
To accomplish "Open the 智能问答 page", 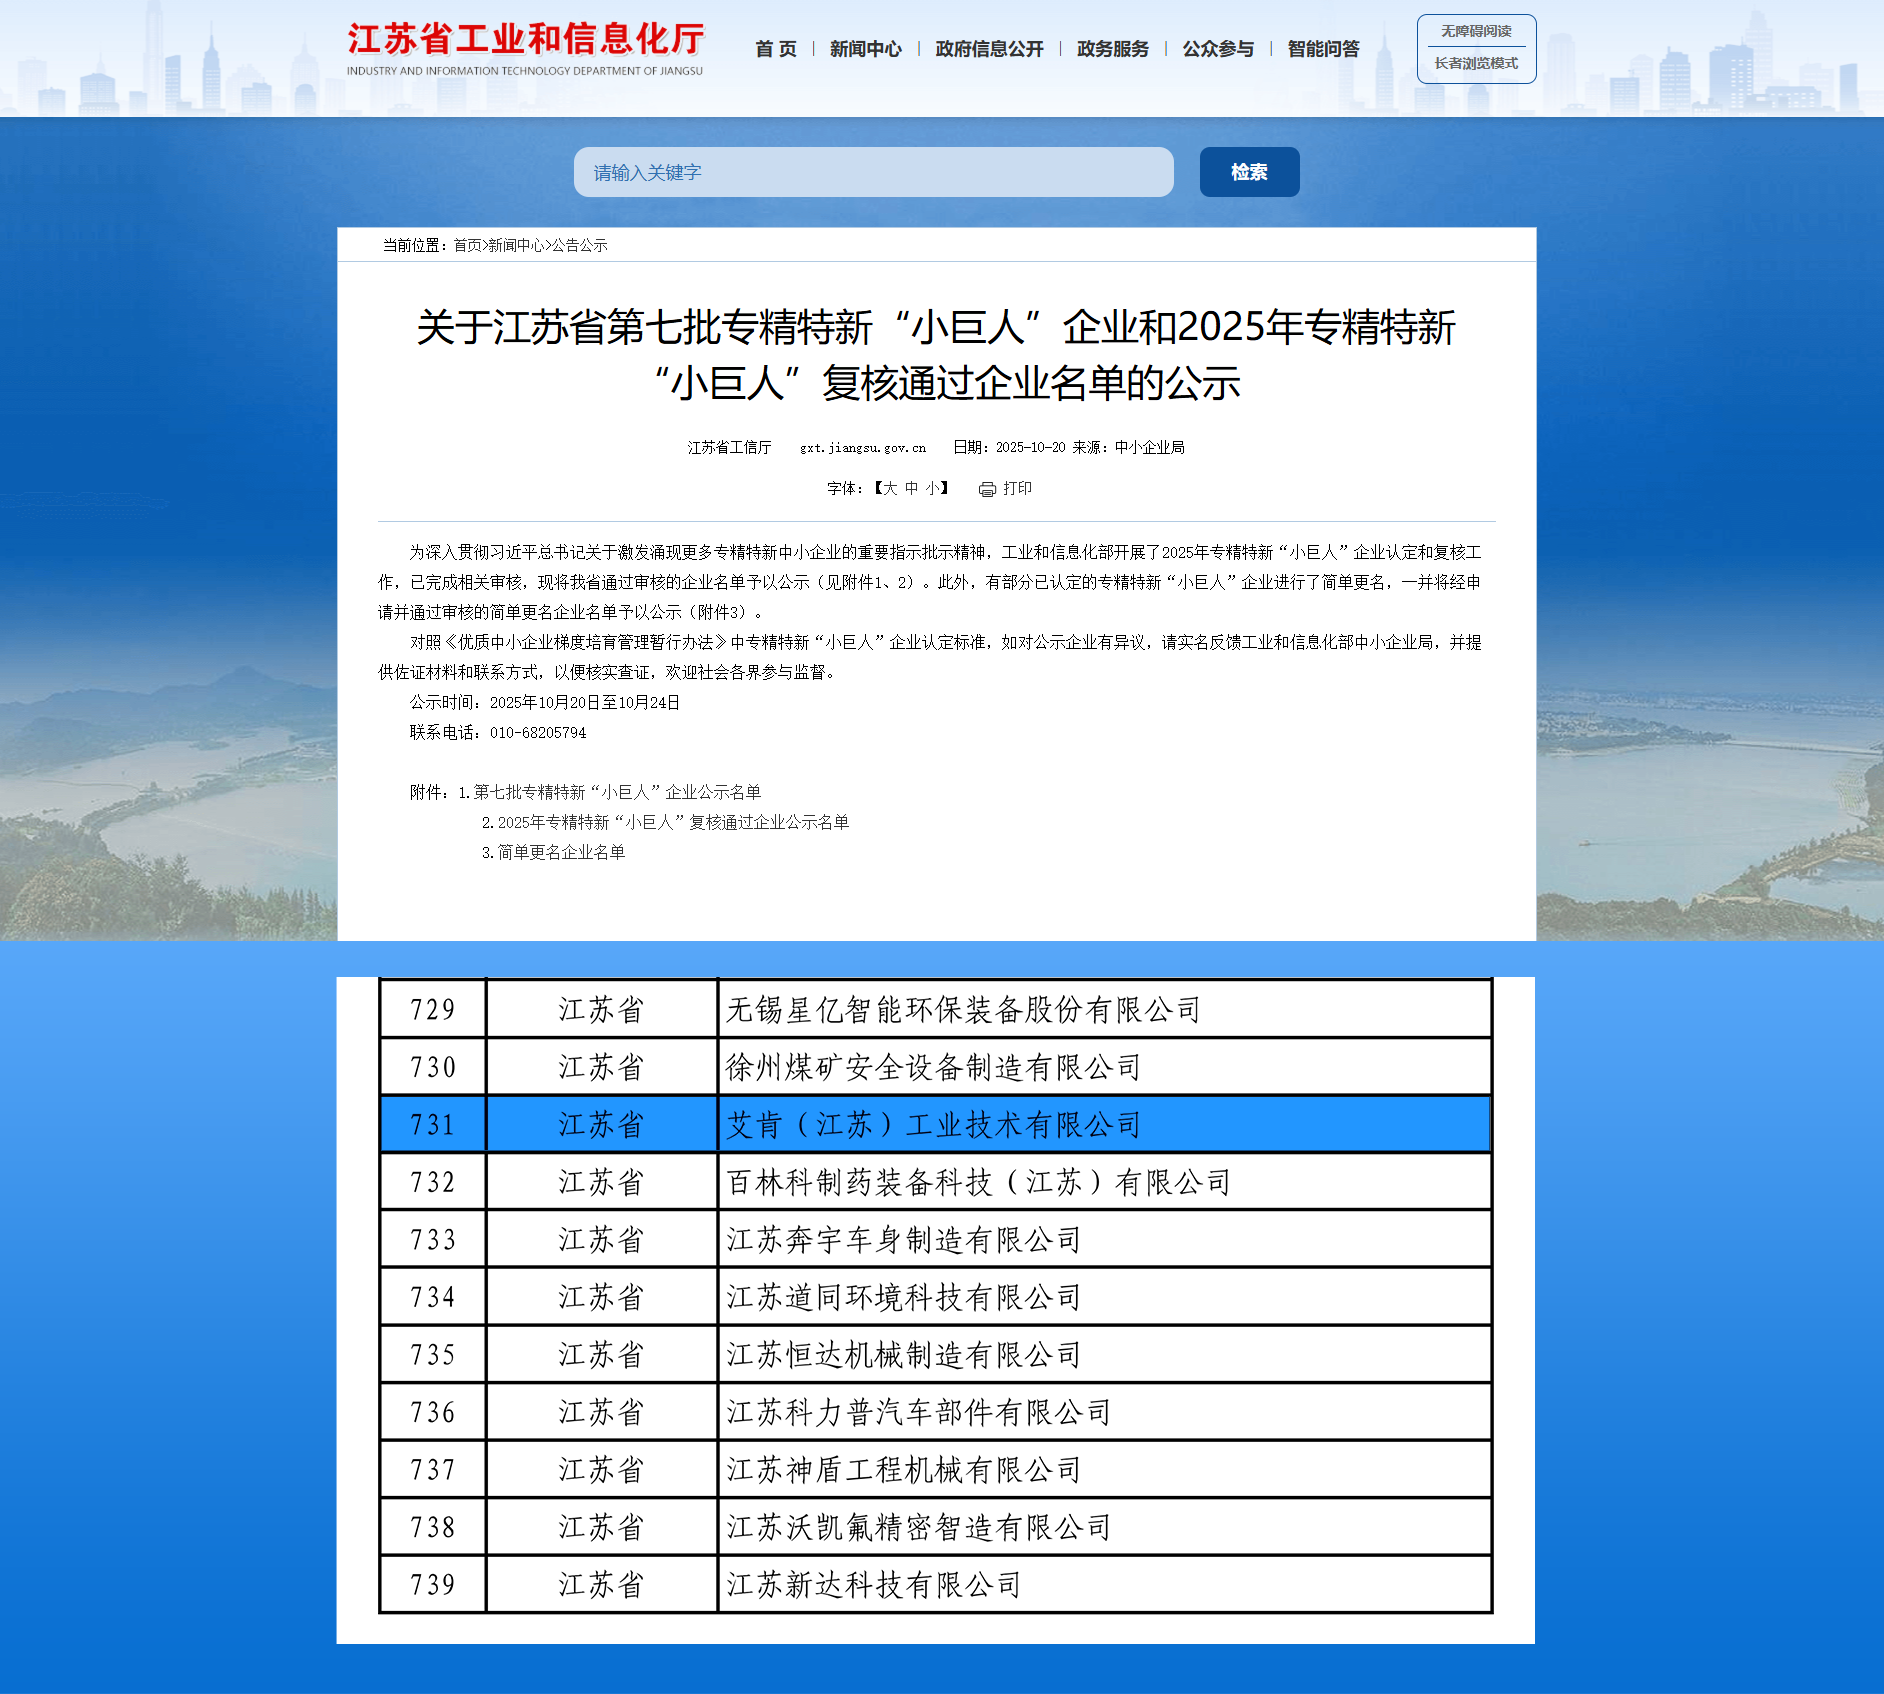I will [1323, 48].
